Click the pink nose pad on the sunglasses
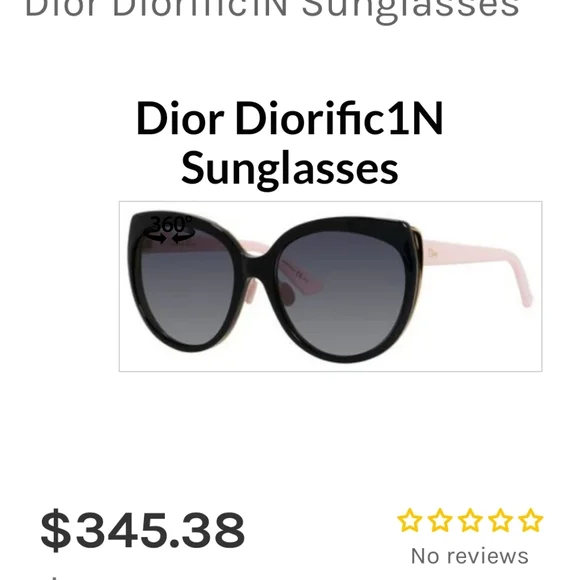This screenshot has height=580, width=580. [252, 290]
